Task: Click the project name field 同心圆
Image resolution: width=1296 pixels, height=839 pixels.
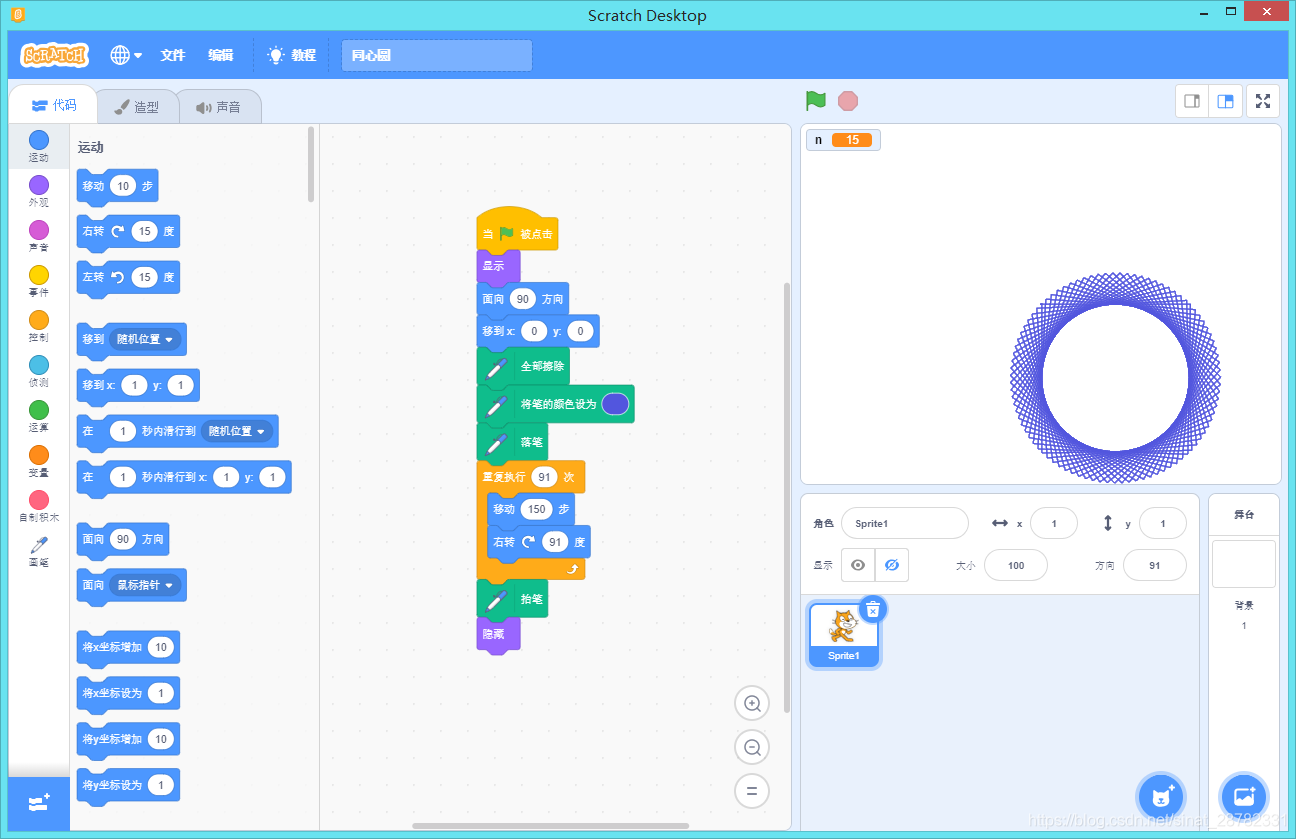Action: (436, 55)
